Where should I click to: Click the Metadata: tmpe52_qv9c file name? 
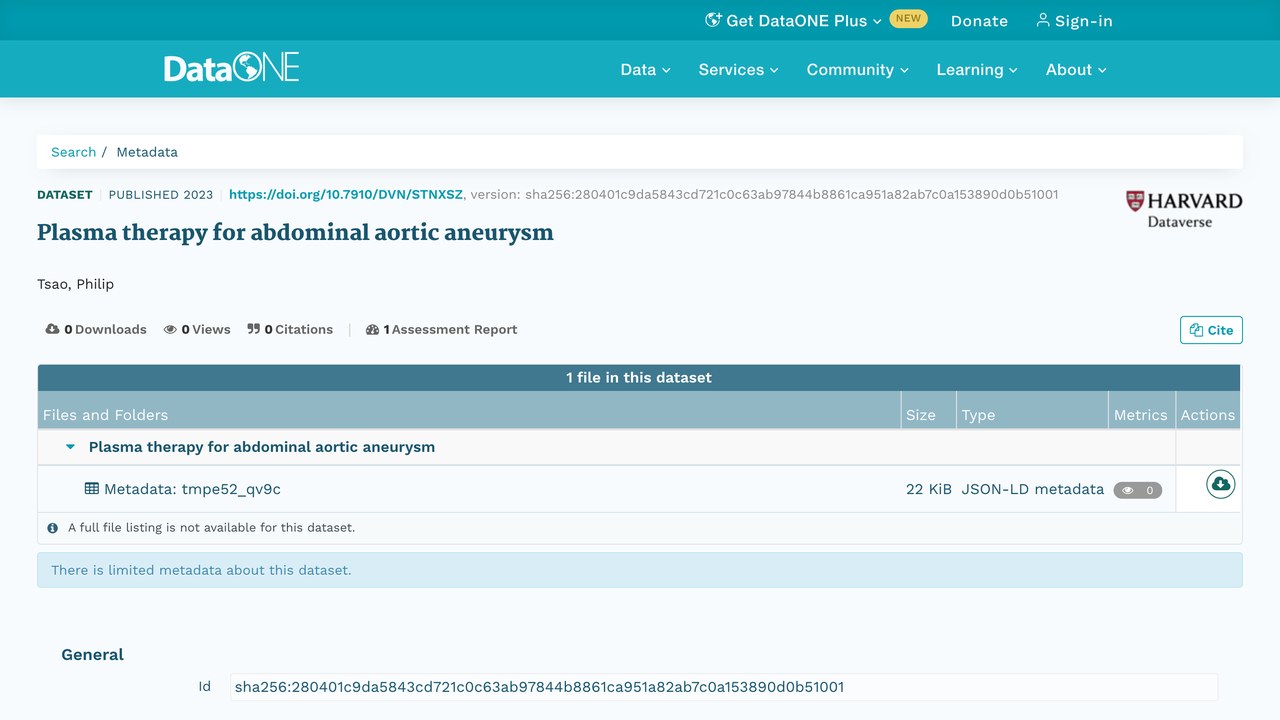pos(192,489)
